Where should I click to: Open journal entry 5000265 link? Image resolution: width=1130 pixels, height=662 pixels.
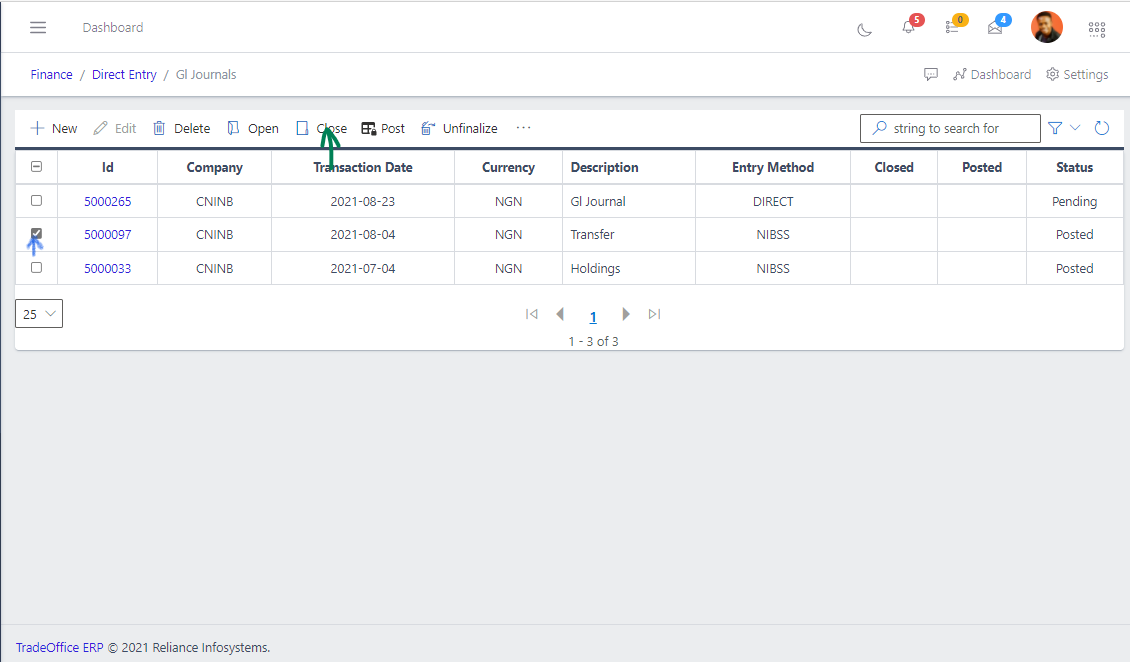coord(107,201)
